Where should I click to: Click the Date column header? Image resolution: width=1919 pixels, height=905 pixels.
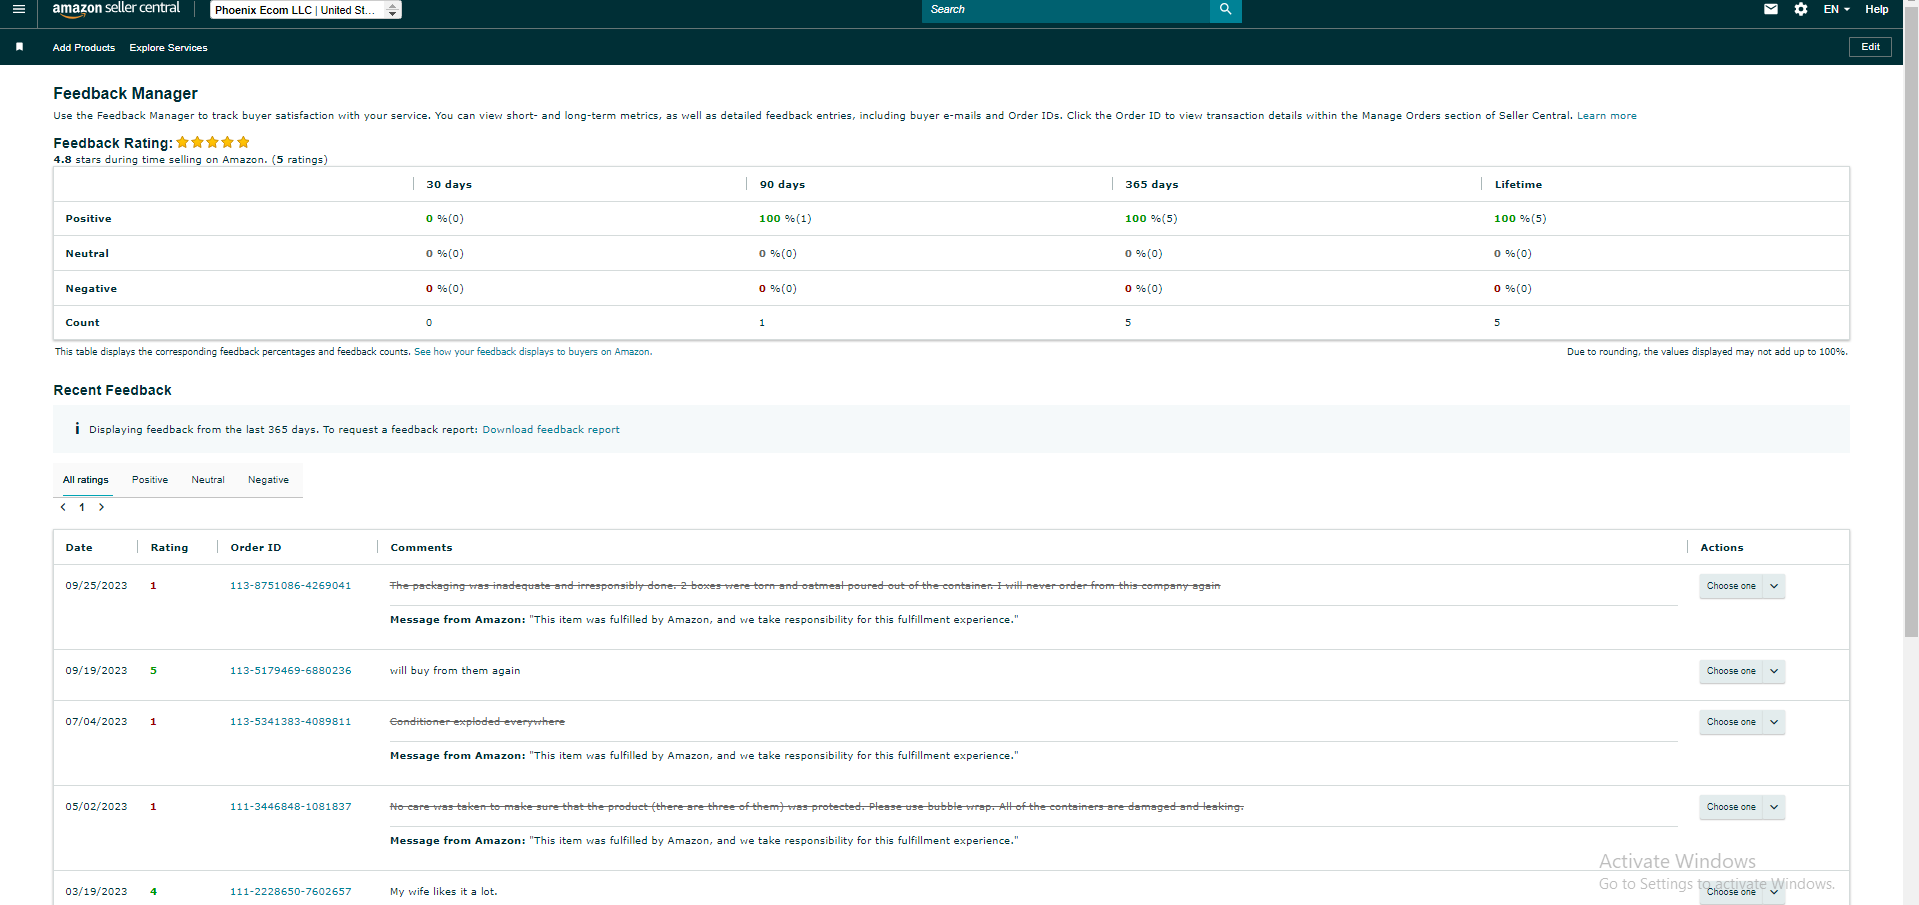click(x=79, y=548)
